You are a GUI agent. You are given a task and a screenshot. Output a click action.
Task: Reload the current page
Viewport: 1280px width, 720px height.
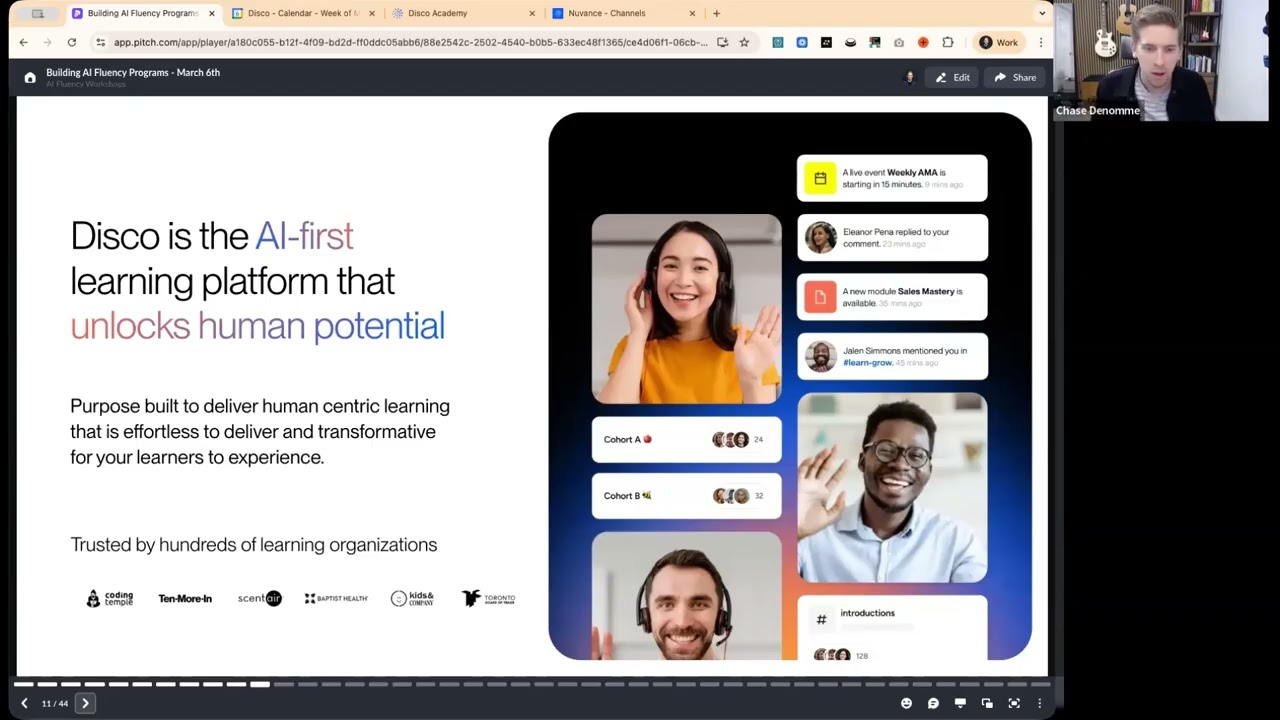[x=72, y=42]
